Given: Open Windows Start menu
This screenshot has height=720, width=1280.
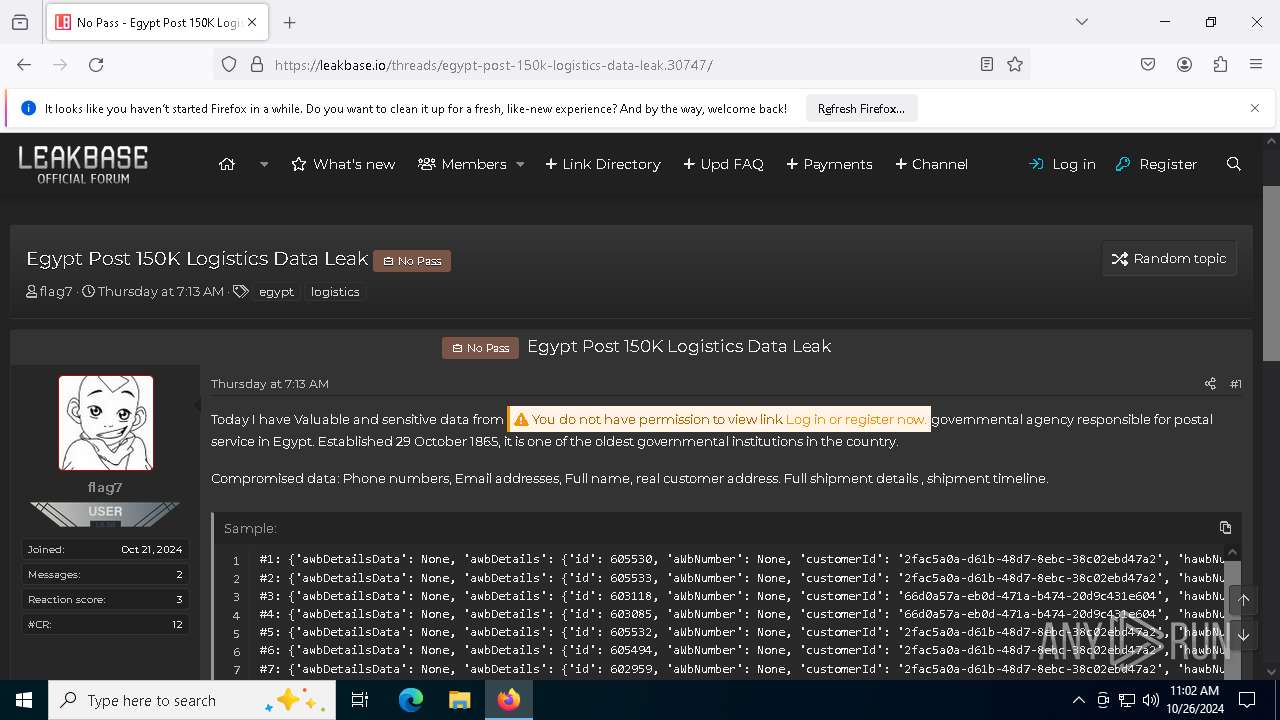Looking at the screenshot, I should (24, 700).
